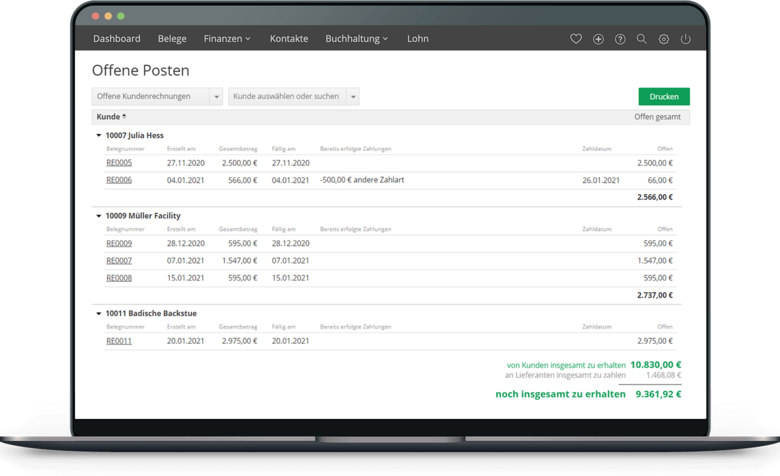Expand the Finanzen menu
The height and width of the screenshot is (476, 780).
(227, 39)
